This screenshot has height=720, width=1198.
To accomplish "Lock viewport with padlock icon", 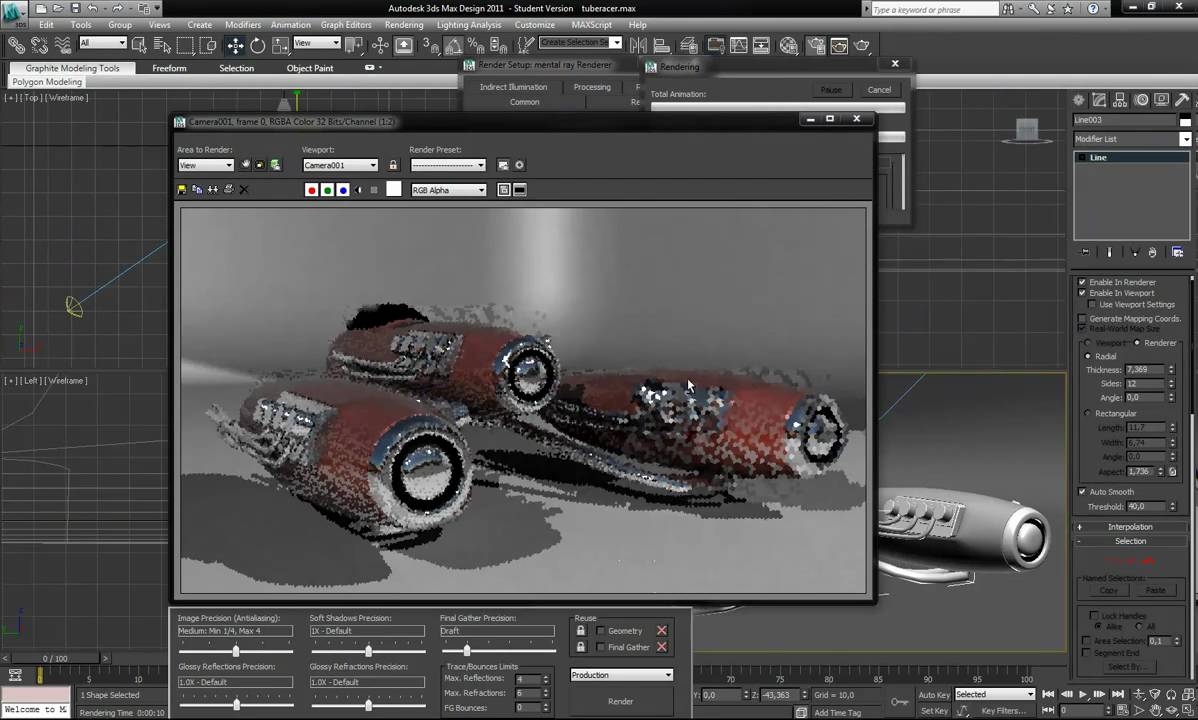I will point(393,165).
